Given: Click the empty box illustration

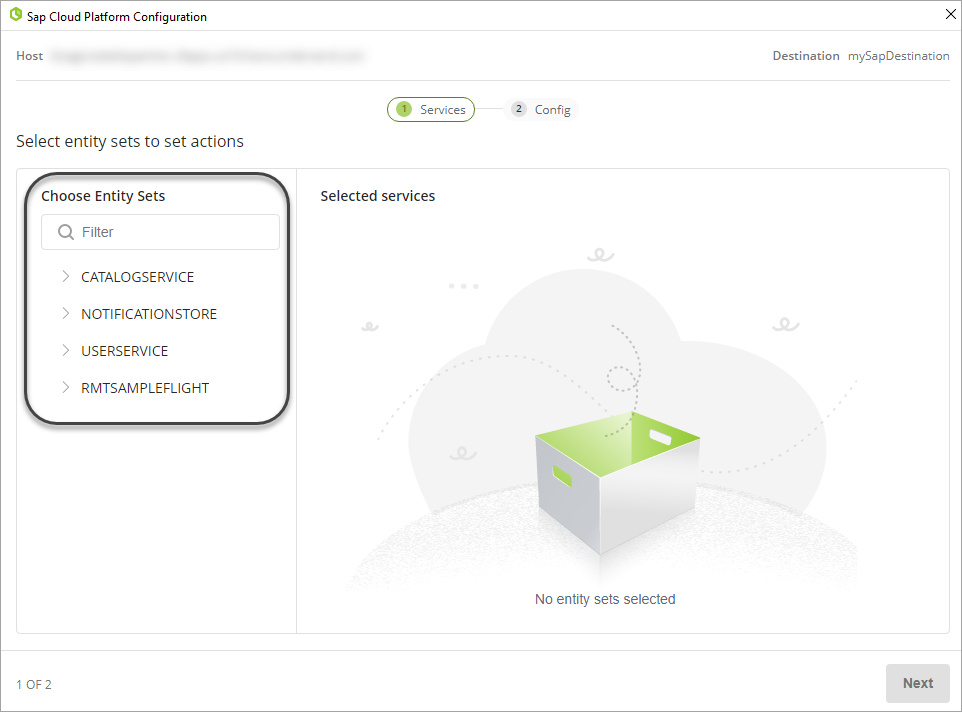Looking at the screenshot, I should tap(617, 482).
